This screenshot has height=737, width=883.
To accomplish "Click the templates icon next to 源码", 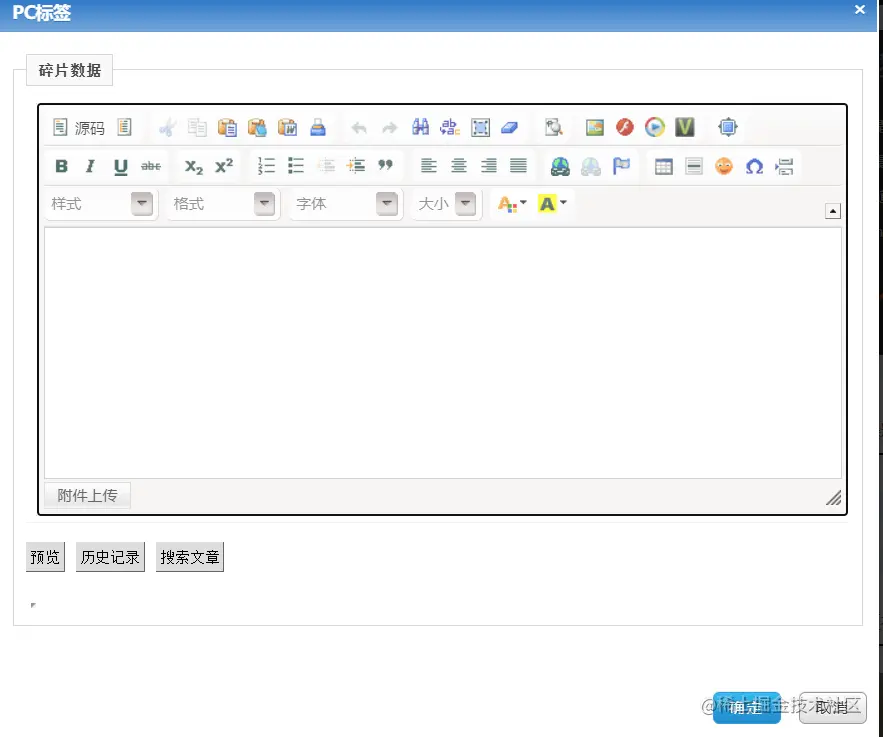I will (124, 127).
